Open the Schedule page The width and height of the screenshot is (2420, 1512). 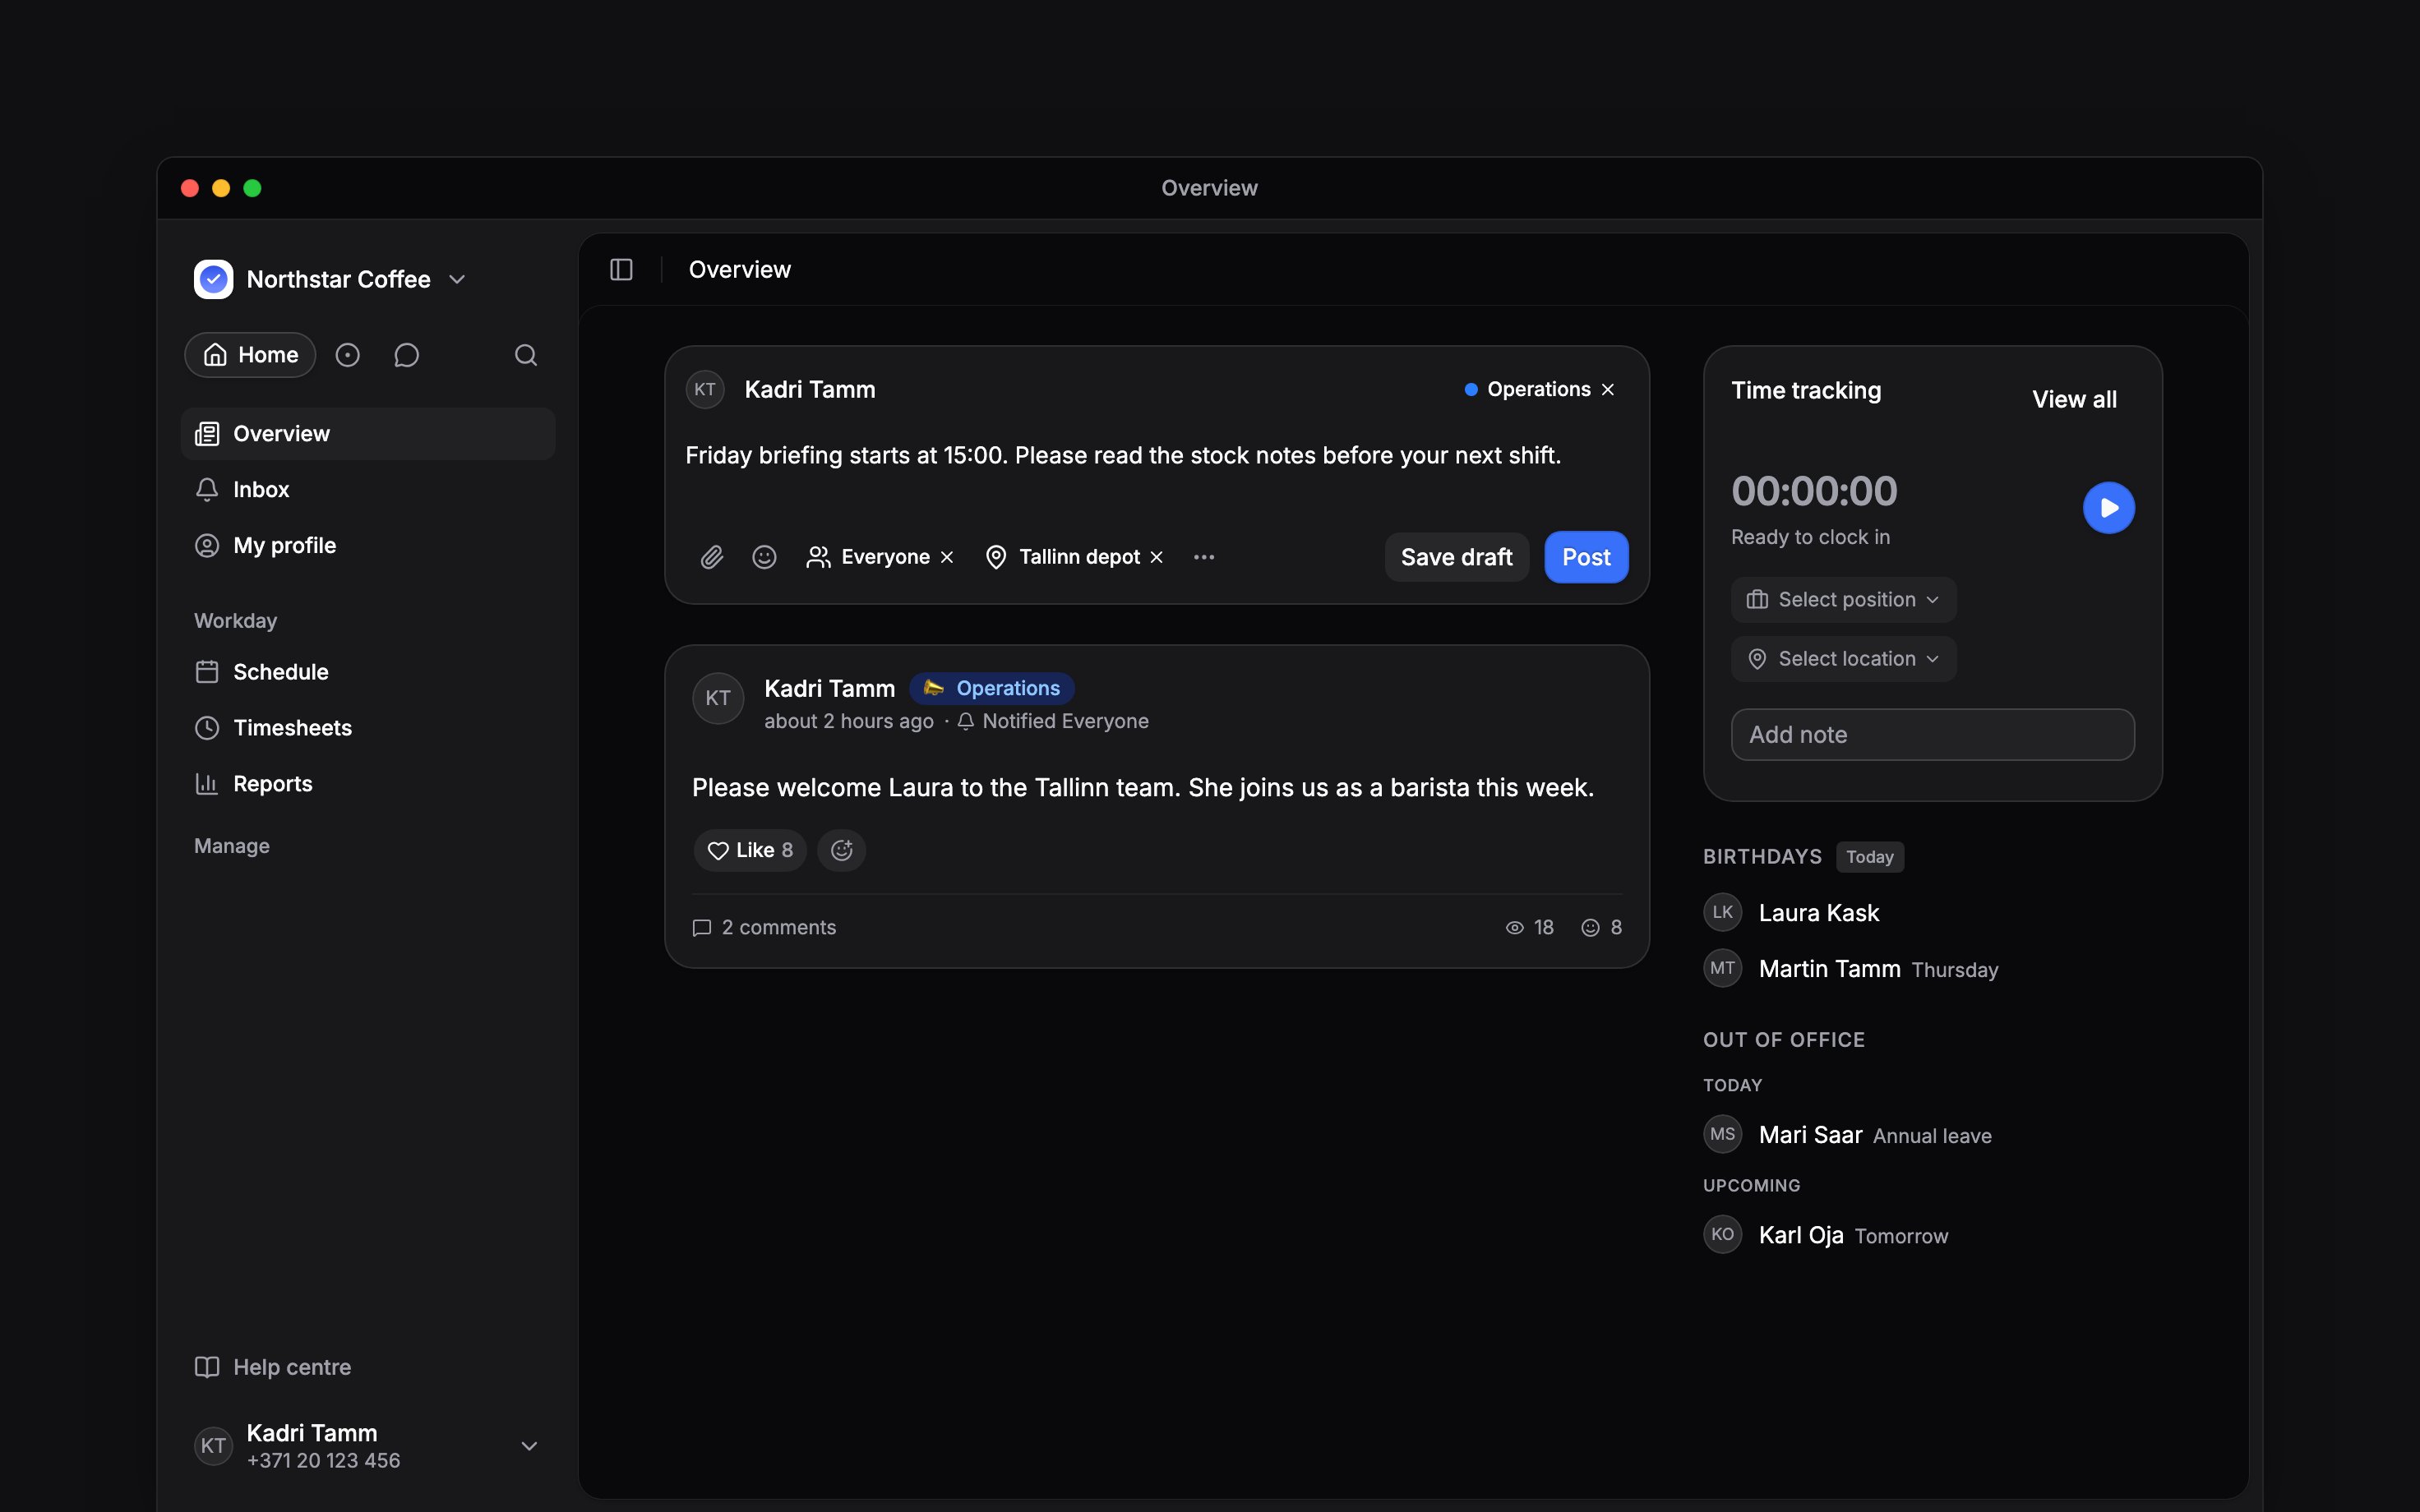(368, 672)
